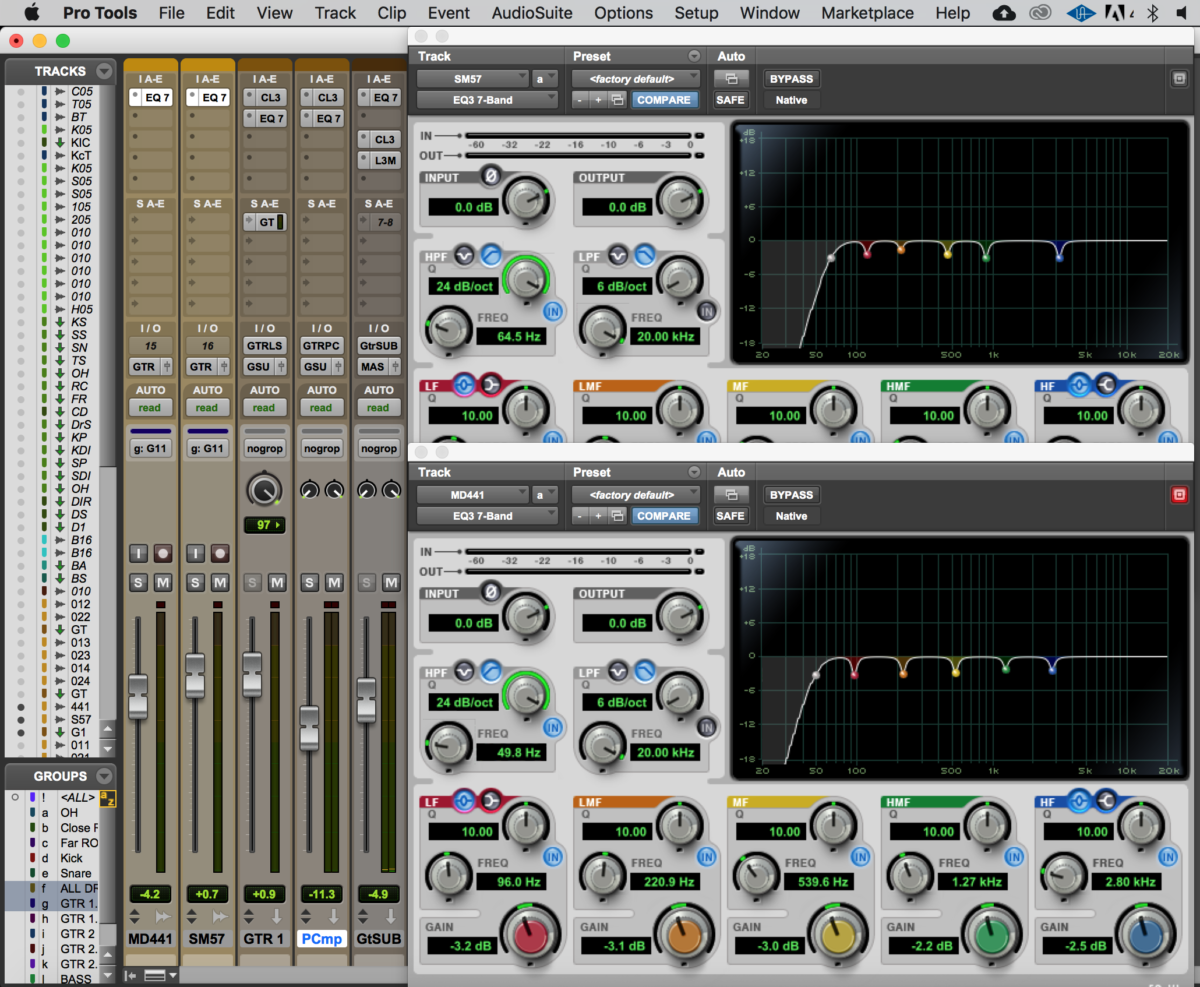This screenshot has width=1200, height=987.
Task: Select LPF low-pass type in SM57 EQ
Action: click(643, 256)
